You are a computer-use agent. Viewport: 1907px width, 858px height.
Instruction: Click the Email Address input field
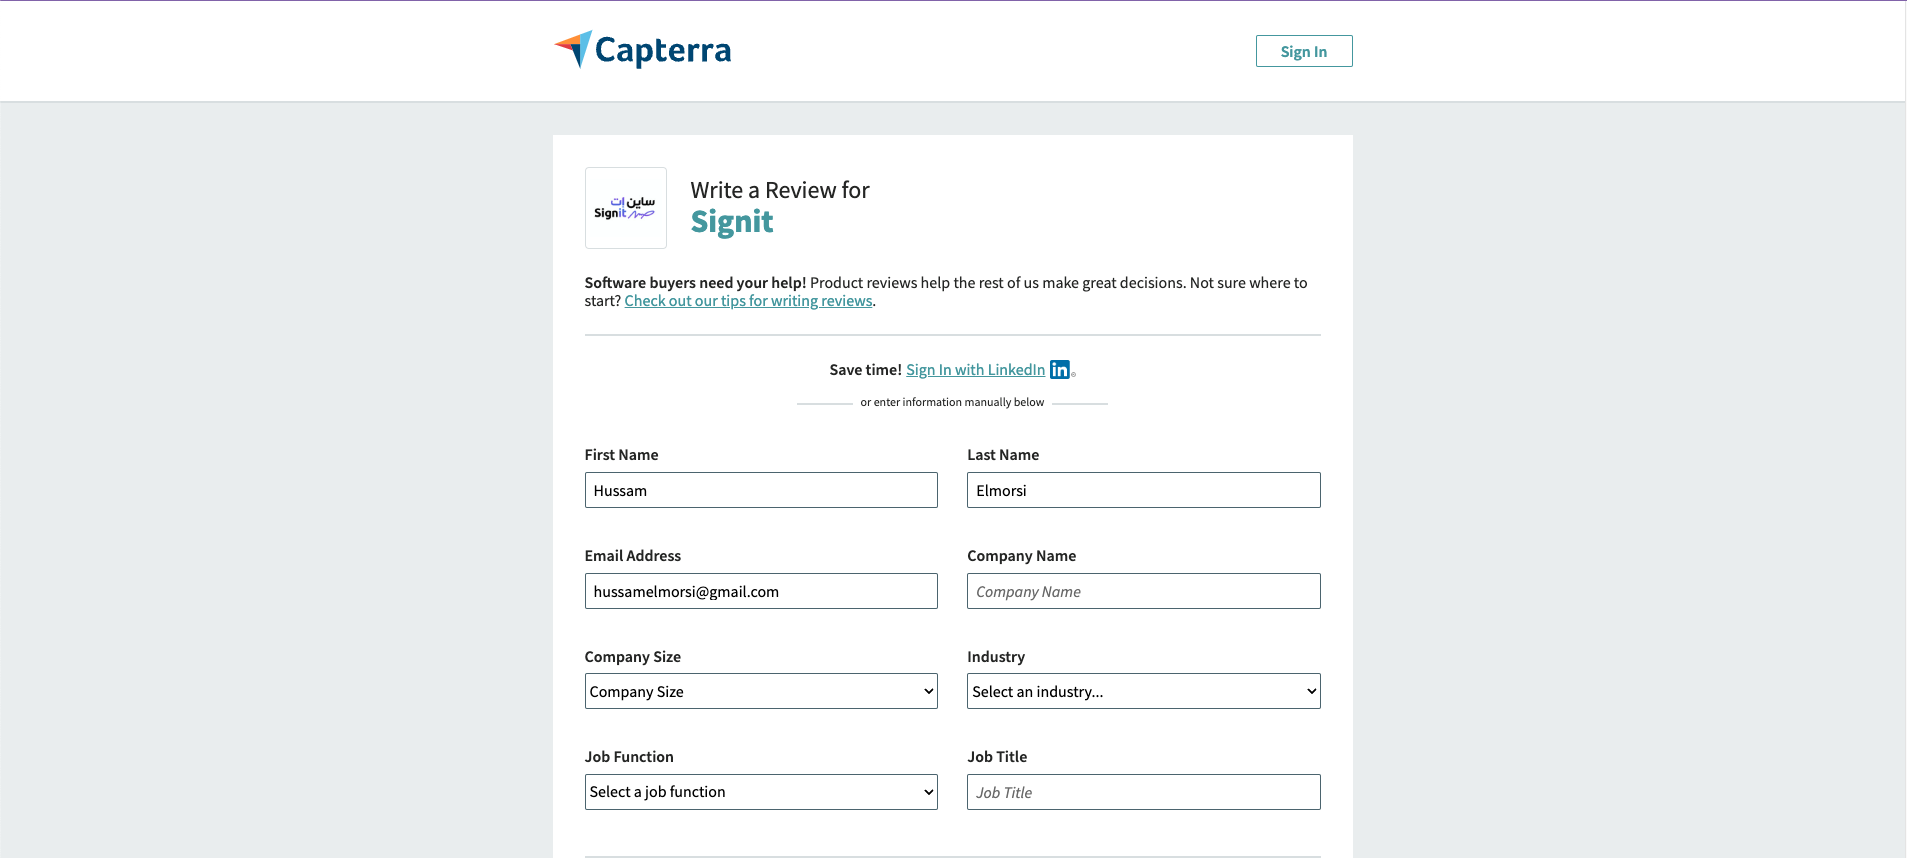coord(760,591)
